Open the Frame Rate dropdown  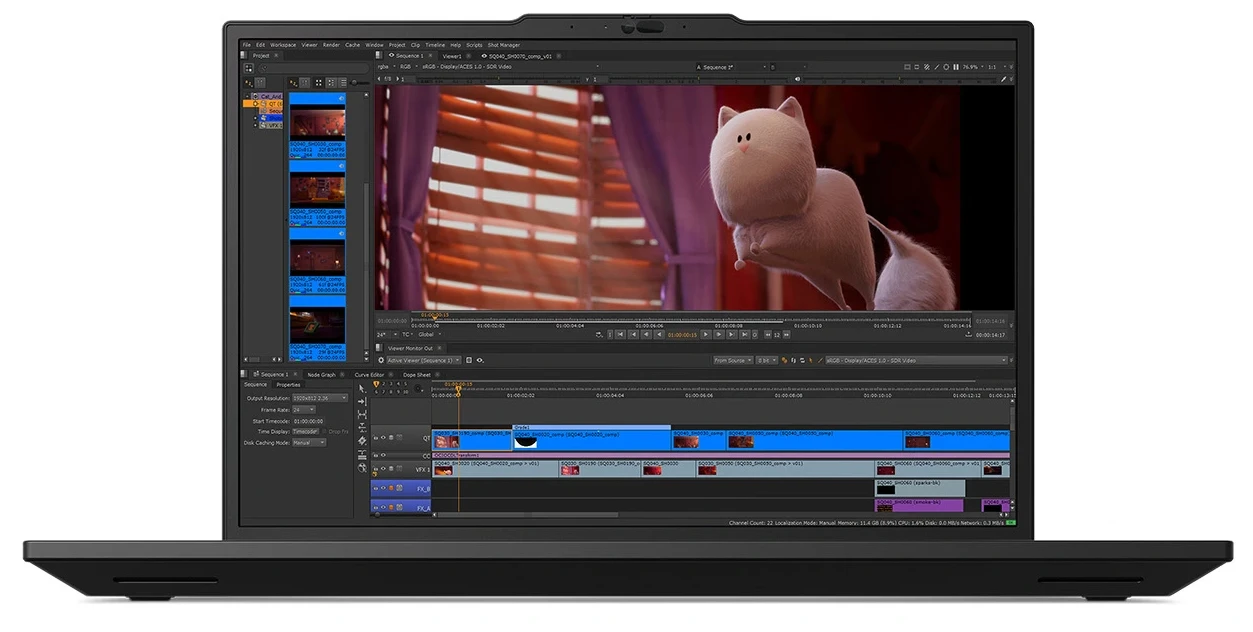pyautogui.click(x=303, y=410)
